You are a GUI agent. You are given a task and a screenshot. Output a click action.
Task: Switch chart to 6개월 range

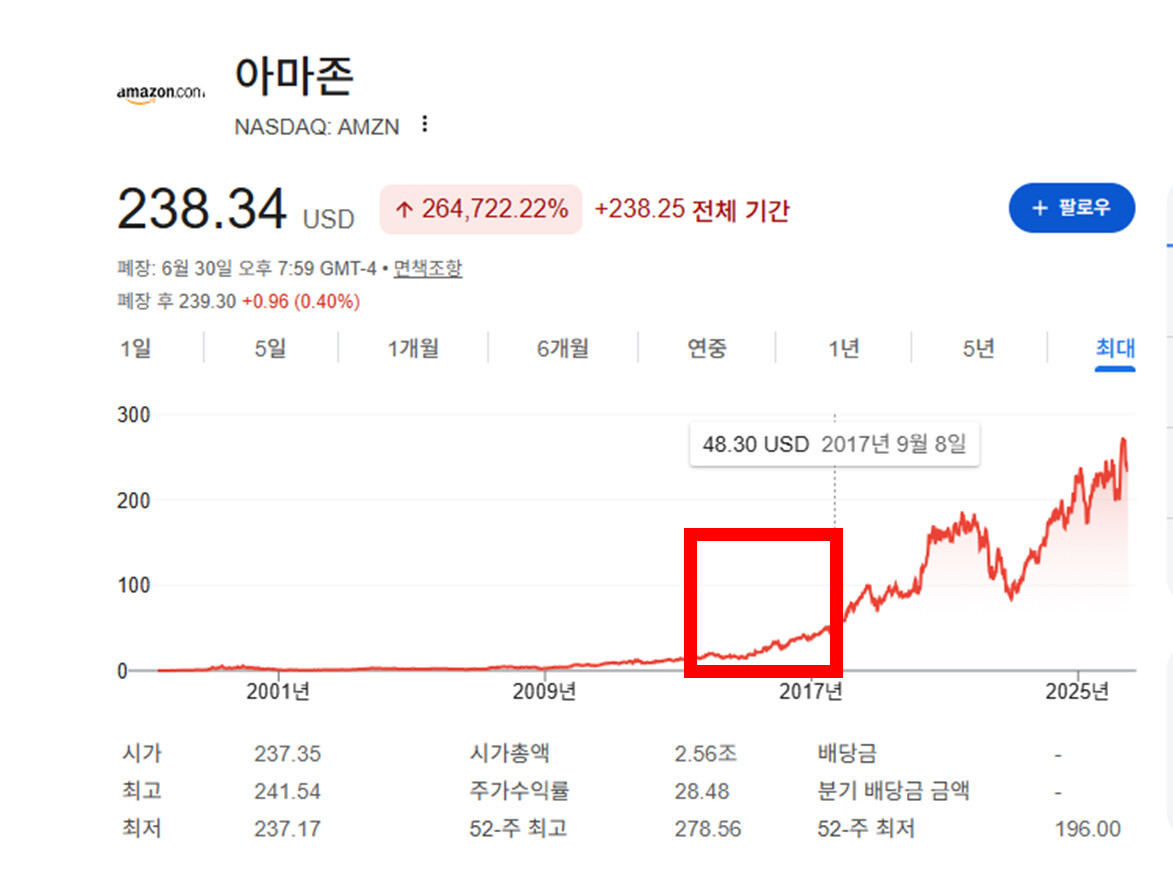563,348
